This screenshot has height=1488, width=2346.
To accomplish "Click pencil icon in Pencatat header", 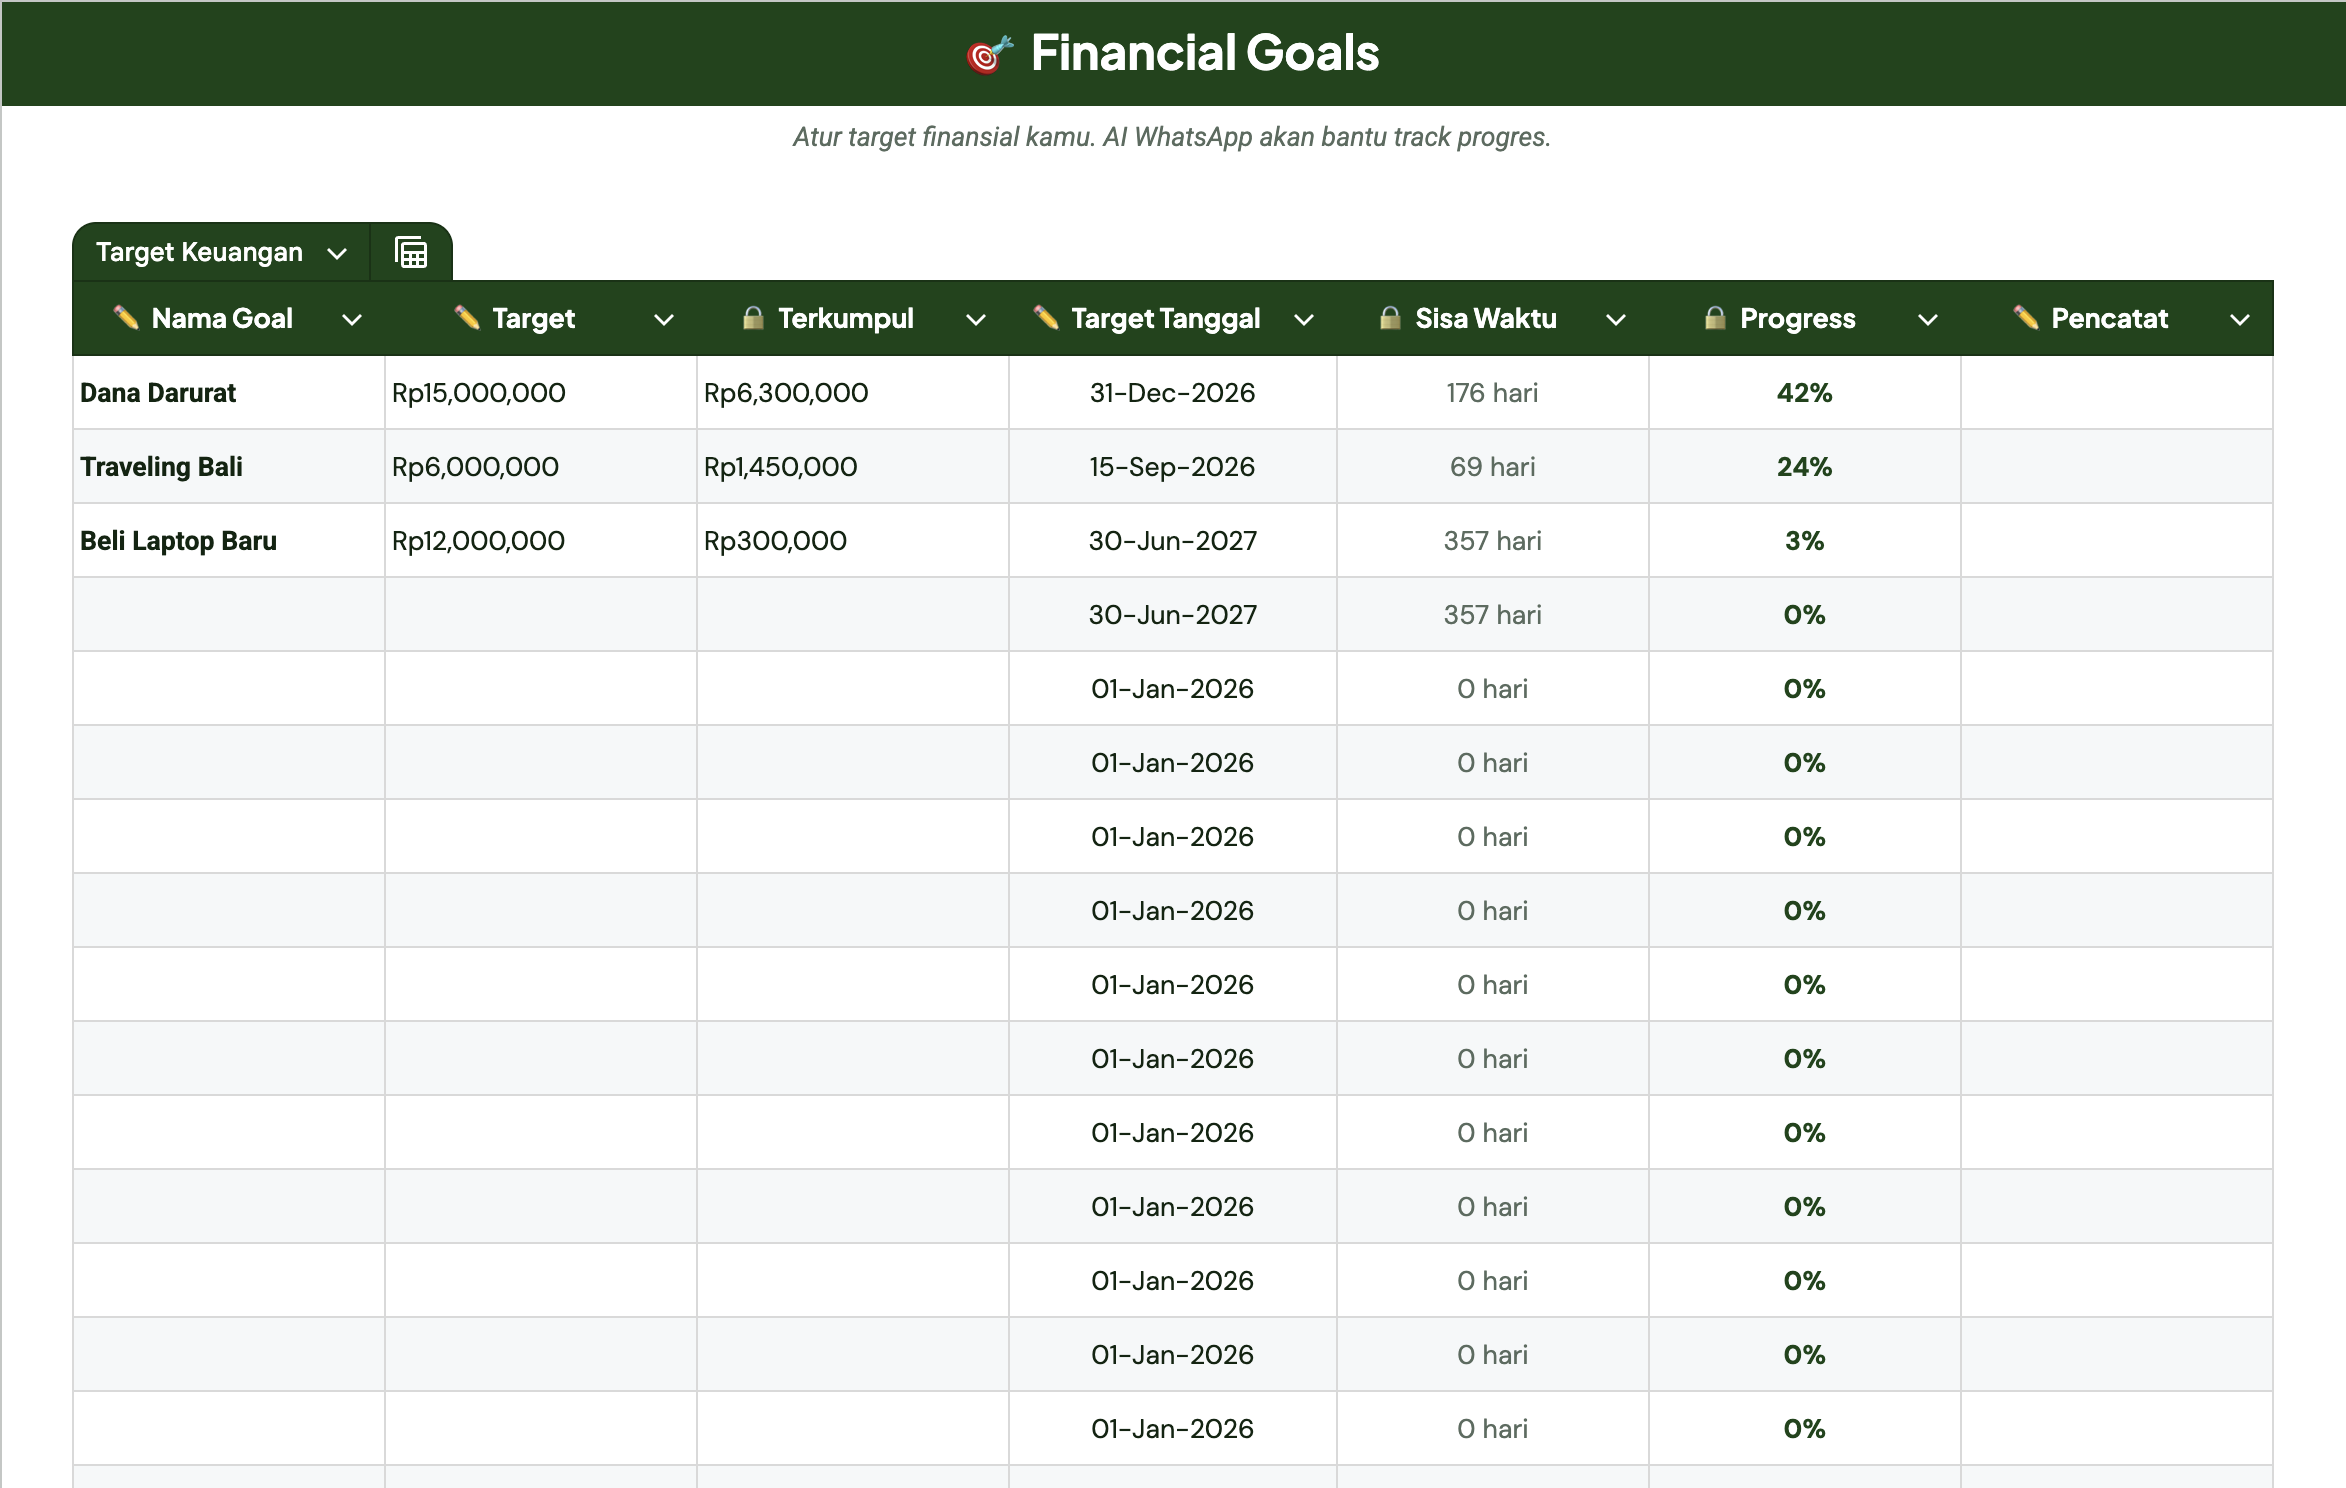I will coord(2026,318).
